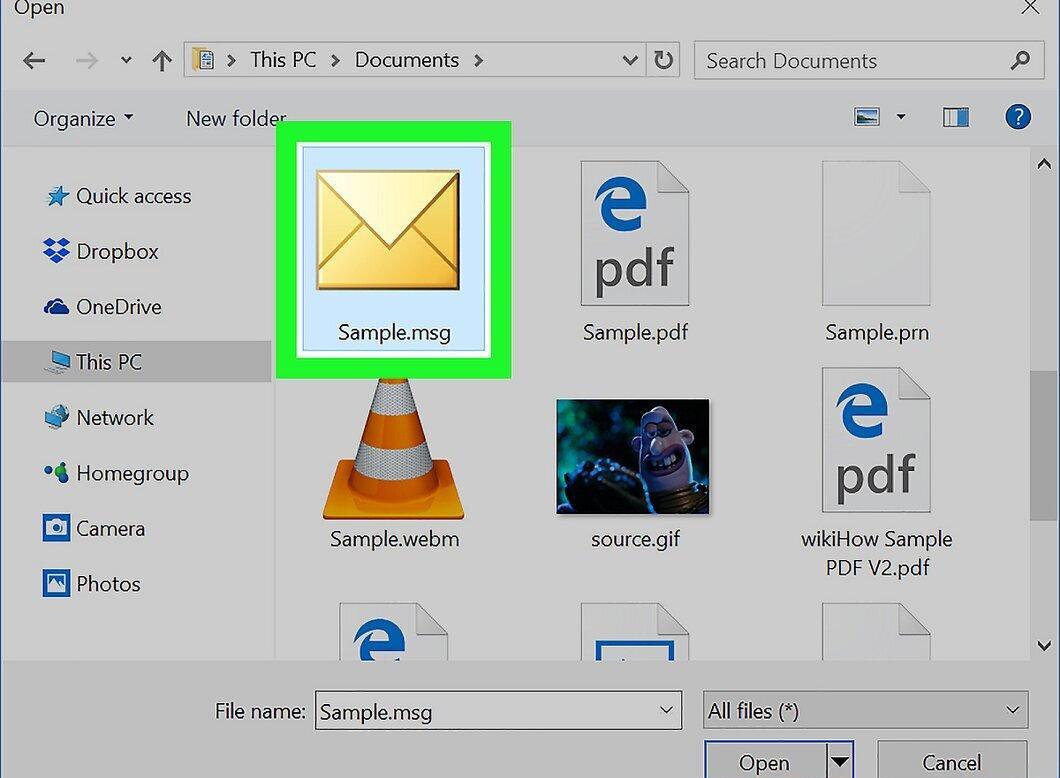Click the Sample.pdf file name label
This screenshot has height=778, width=1060.
635,333
